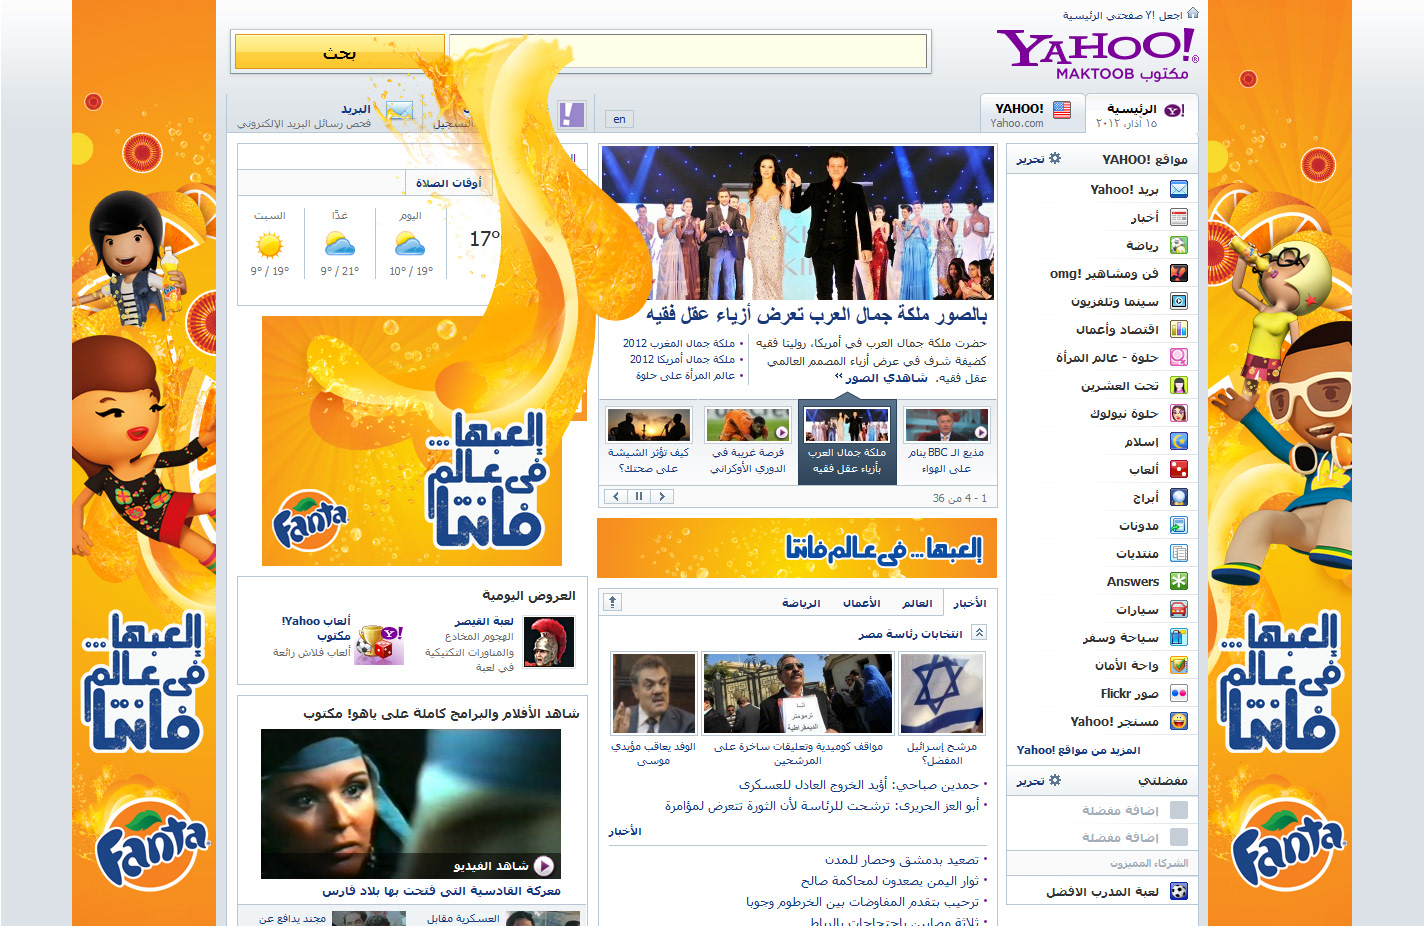The image size is (1424, 926).
Task: Open the اقتصاد وأعمال icon
Action: coord(1179,329)
